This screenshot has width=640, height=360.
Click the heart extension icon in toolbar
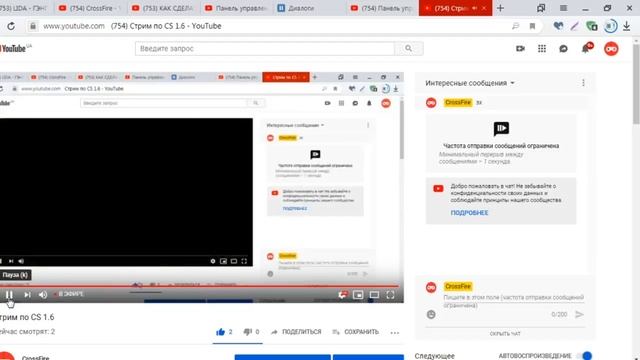pos(558,26)
